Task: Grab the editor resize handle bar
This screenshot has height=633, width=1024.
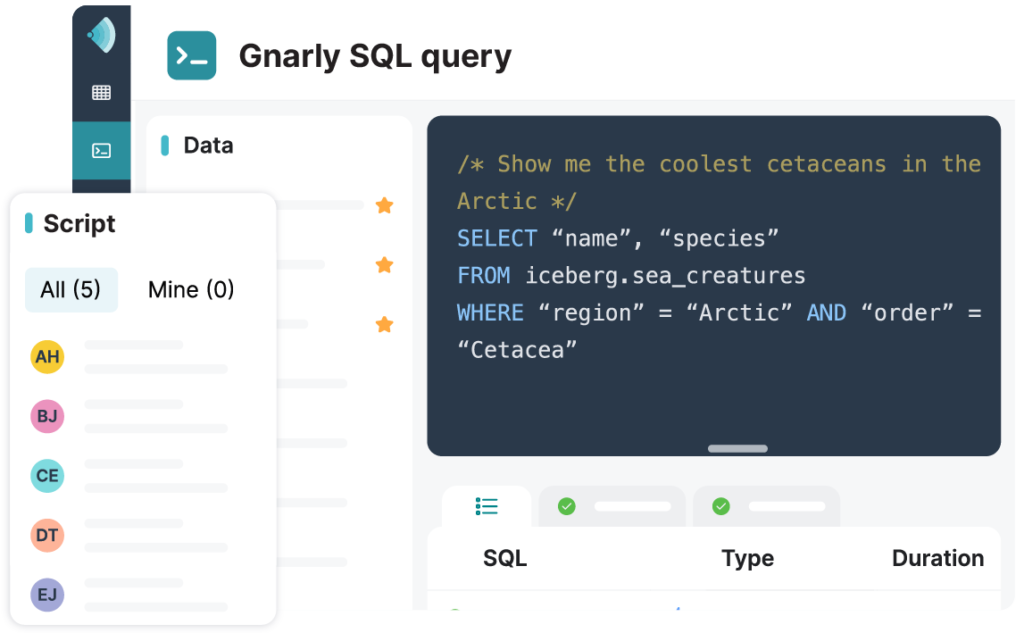Action: coord(738,449)
